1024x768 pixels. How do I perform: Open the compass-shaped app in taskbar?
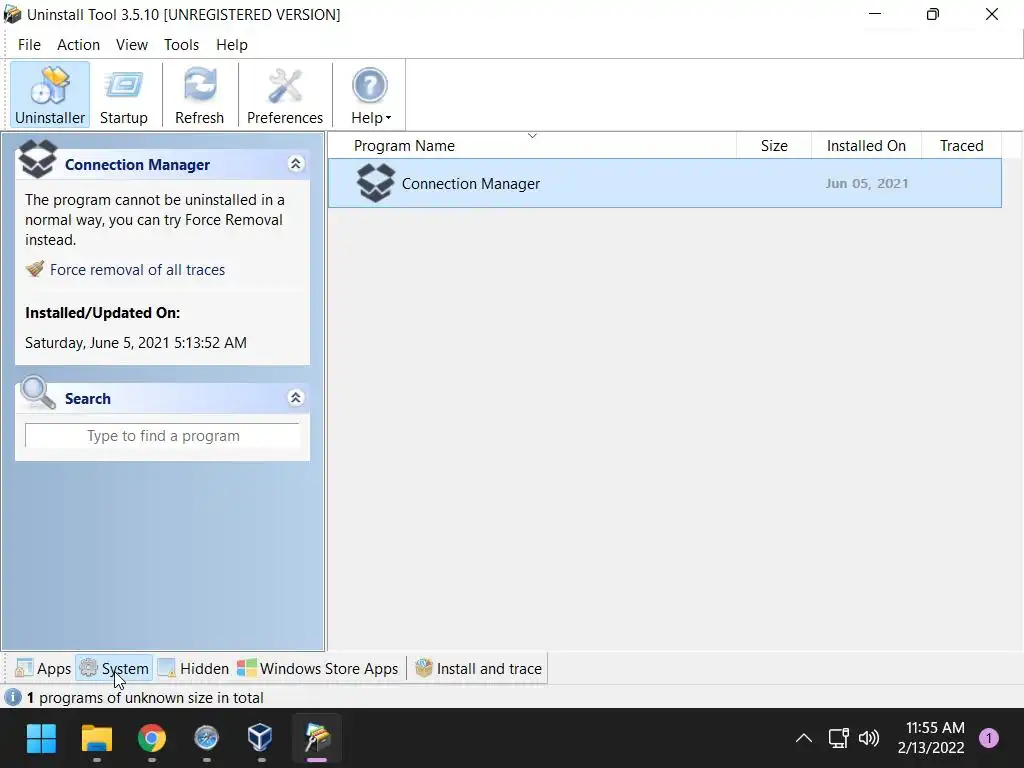pos(206,739)
